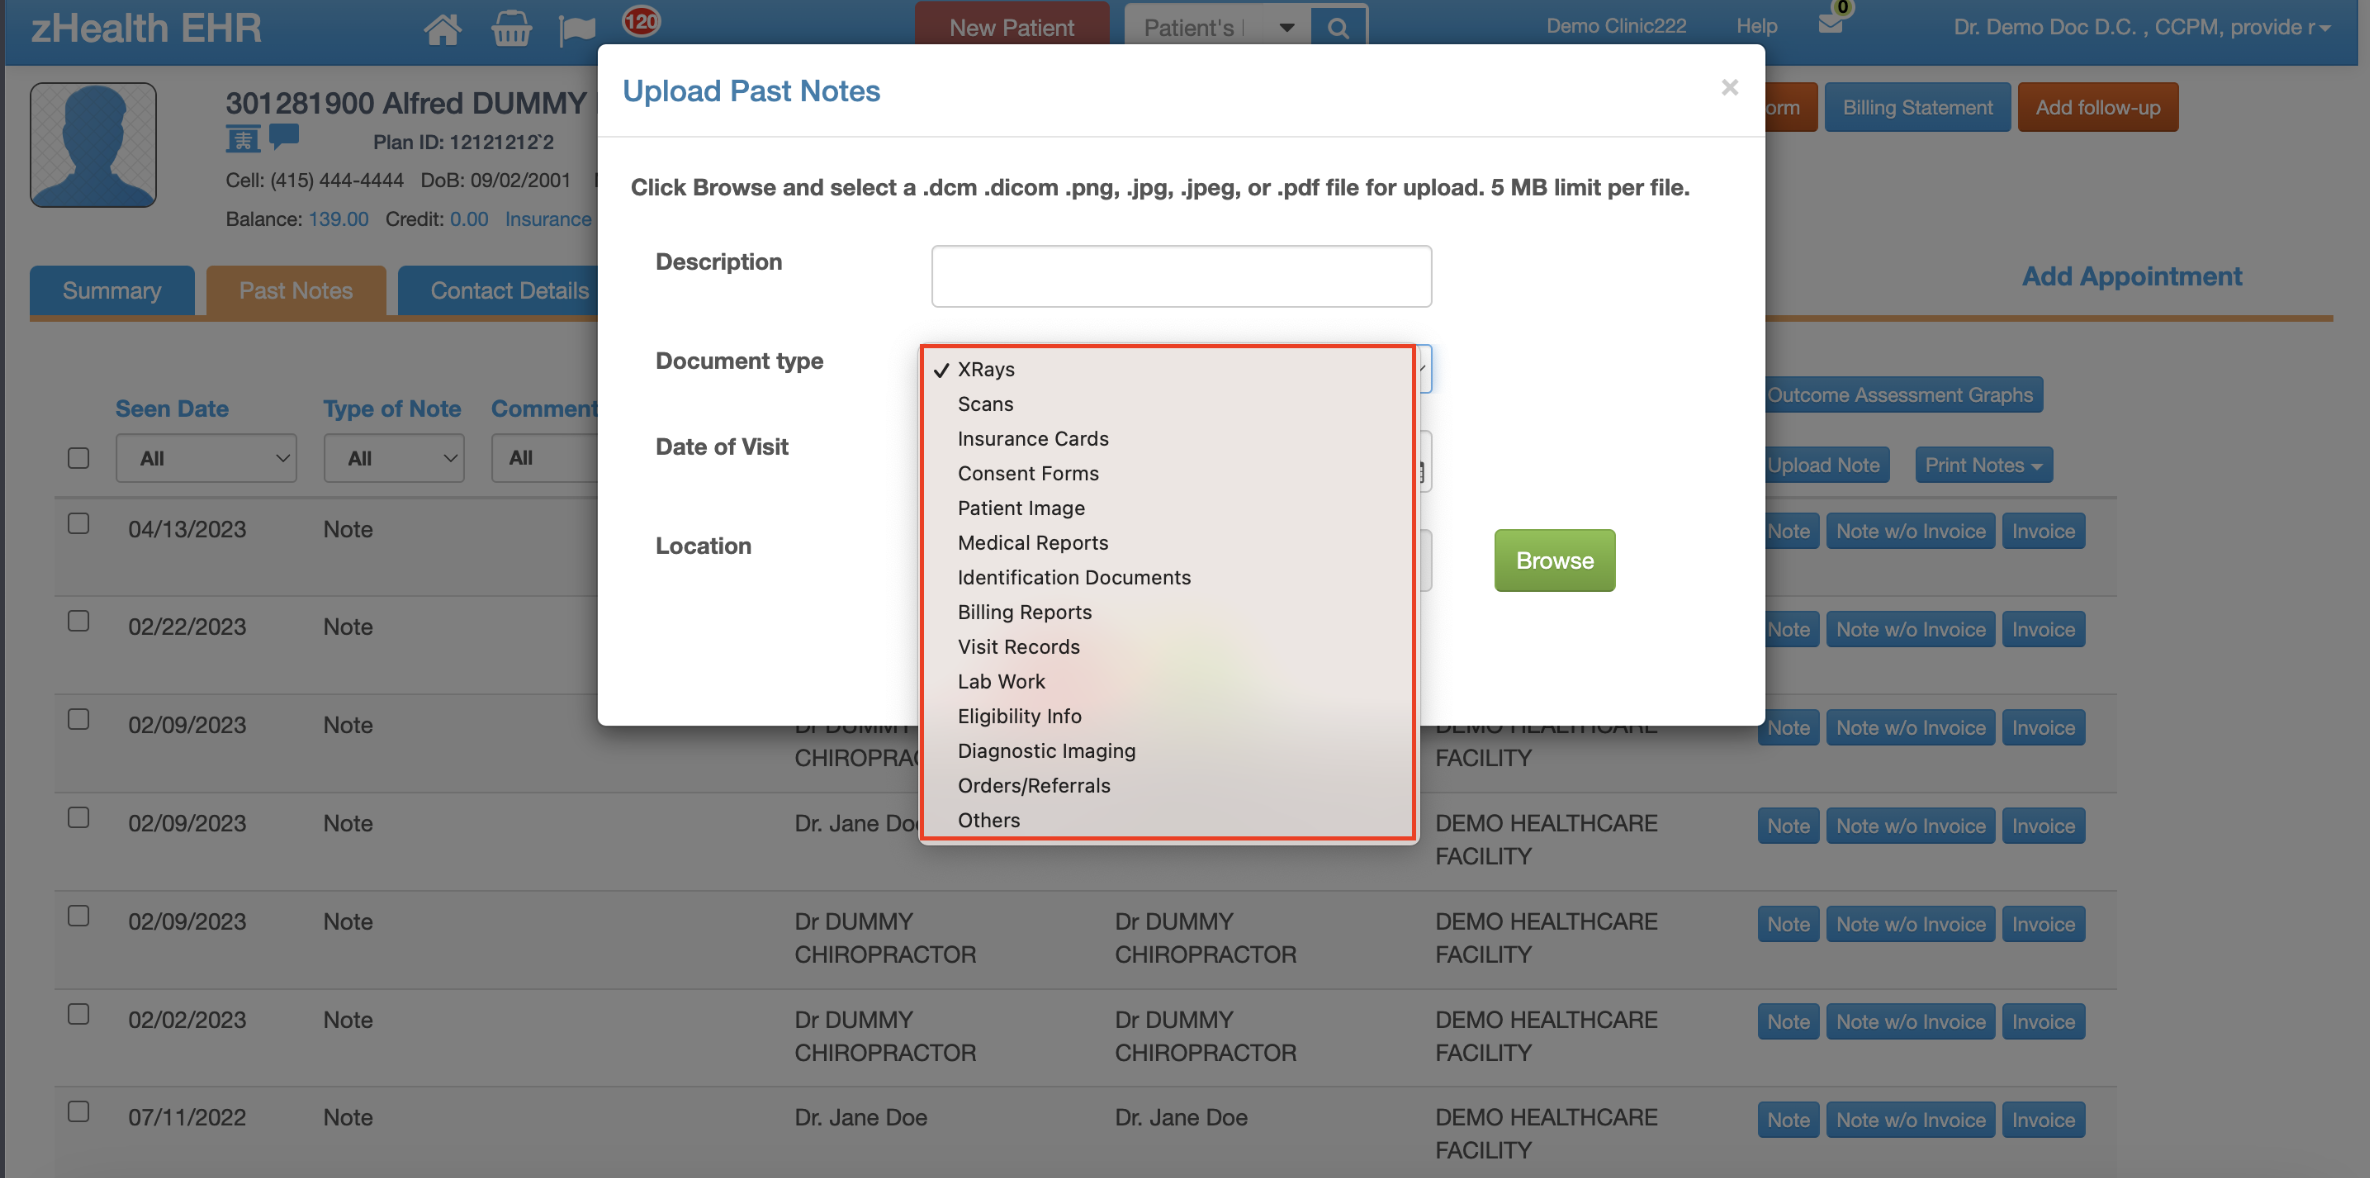The width and height of the screenshot is (2370, 1178).
Task: Open the shopping basket icon
Action: pyautogui.click(x=511, y=28)
